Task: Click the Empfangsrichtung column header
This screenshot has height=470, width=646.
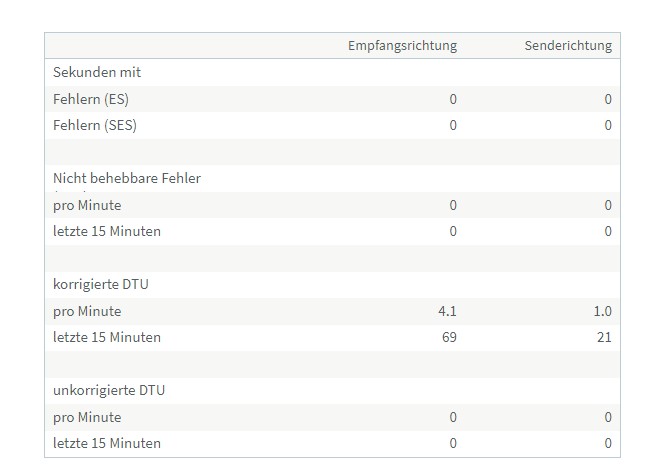Action: [x=403, y=46]
